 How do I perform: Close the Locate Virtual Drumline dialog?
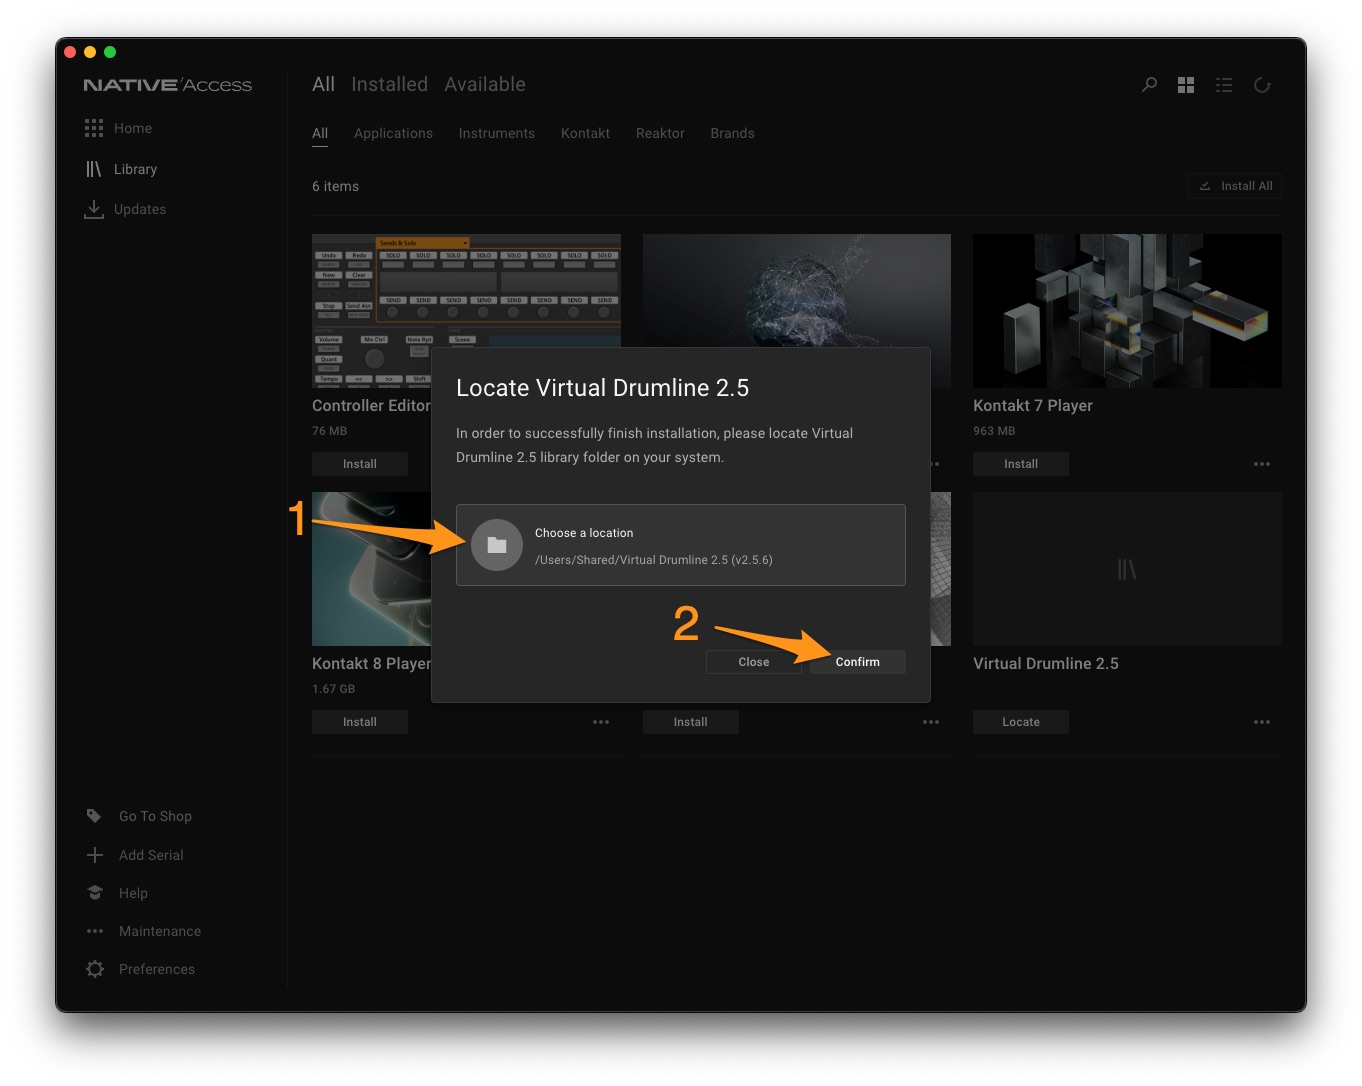tap(754, 662)
